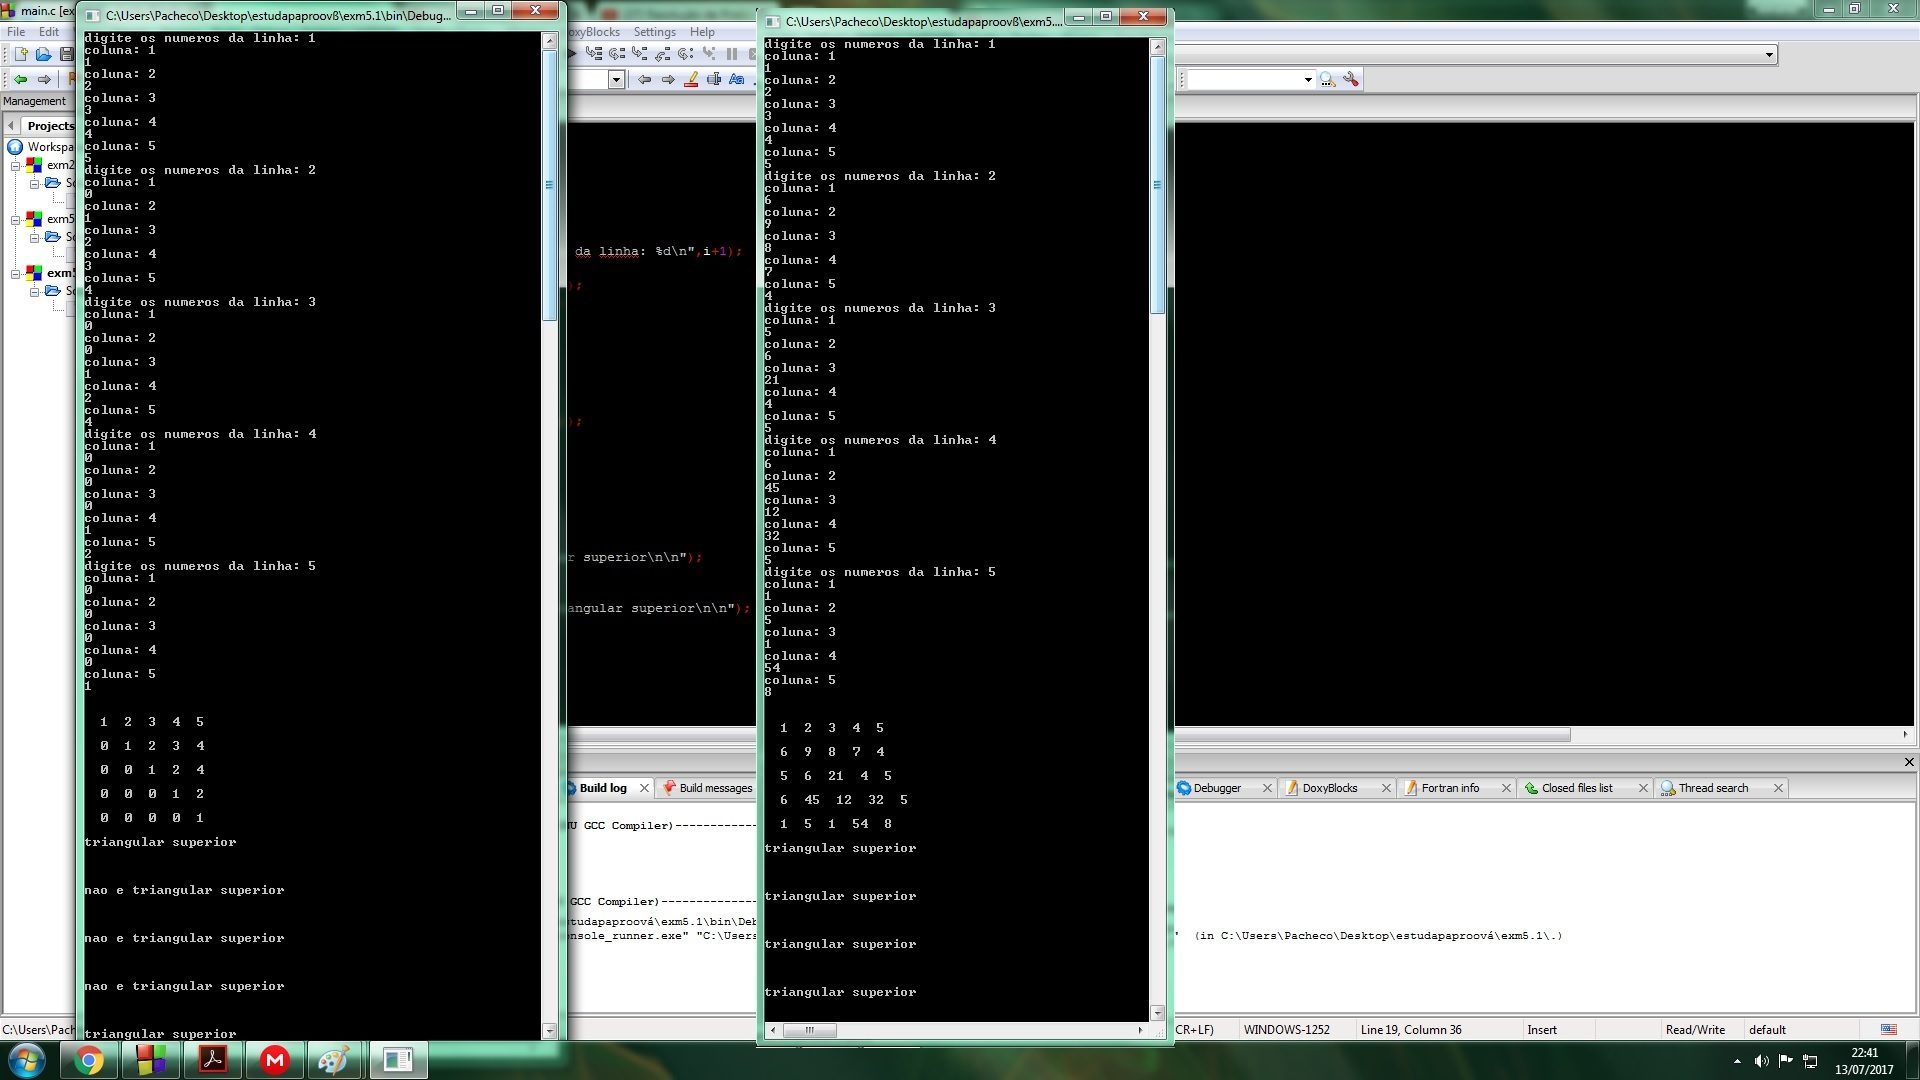Click the selected text toggle icon
The image size is (1920, 1080).
(x=714, y=79)
